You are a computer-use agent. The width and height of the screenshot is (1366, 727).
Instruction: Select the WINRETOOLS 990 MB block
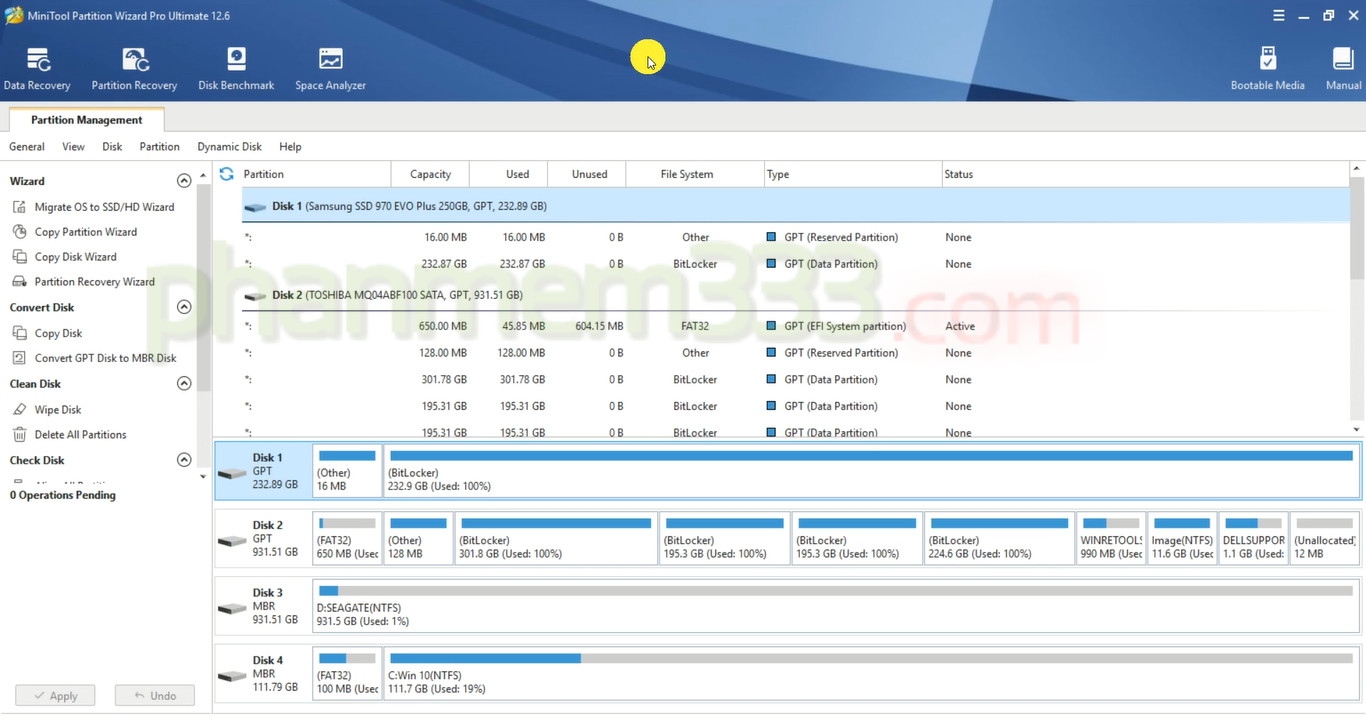coord(1111,539)
